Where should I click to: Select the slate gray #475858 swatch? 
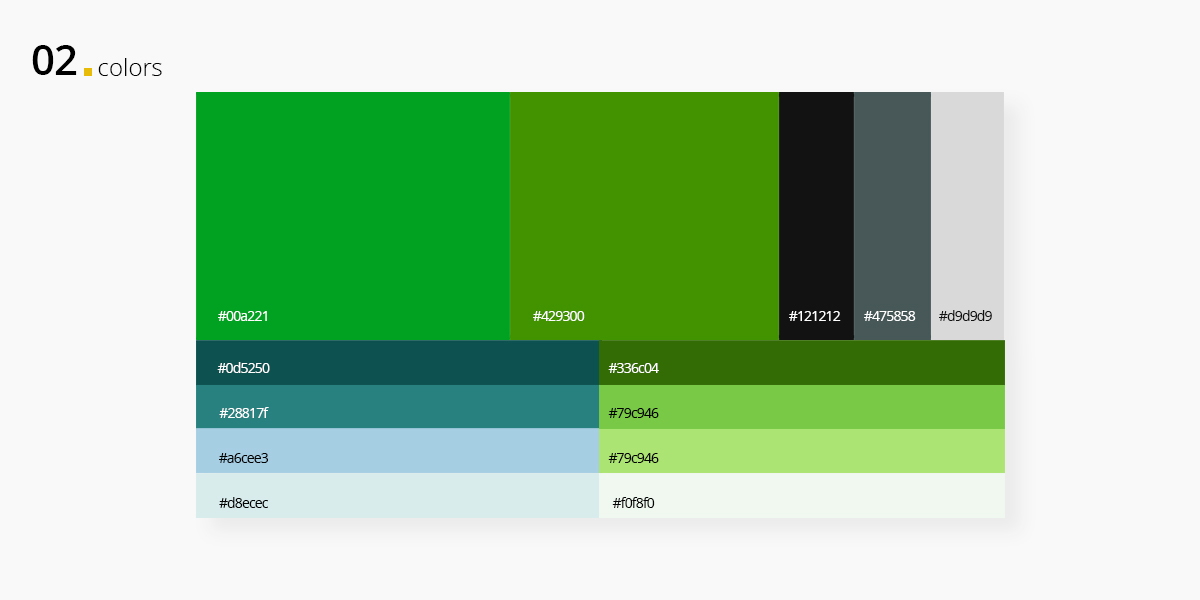(892, 200)
